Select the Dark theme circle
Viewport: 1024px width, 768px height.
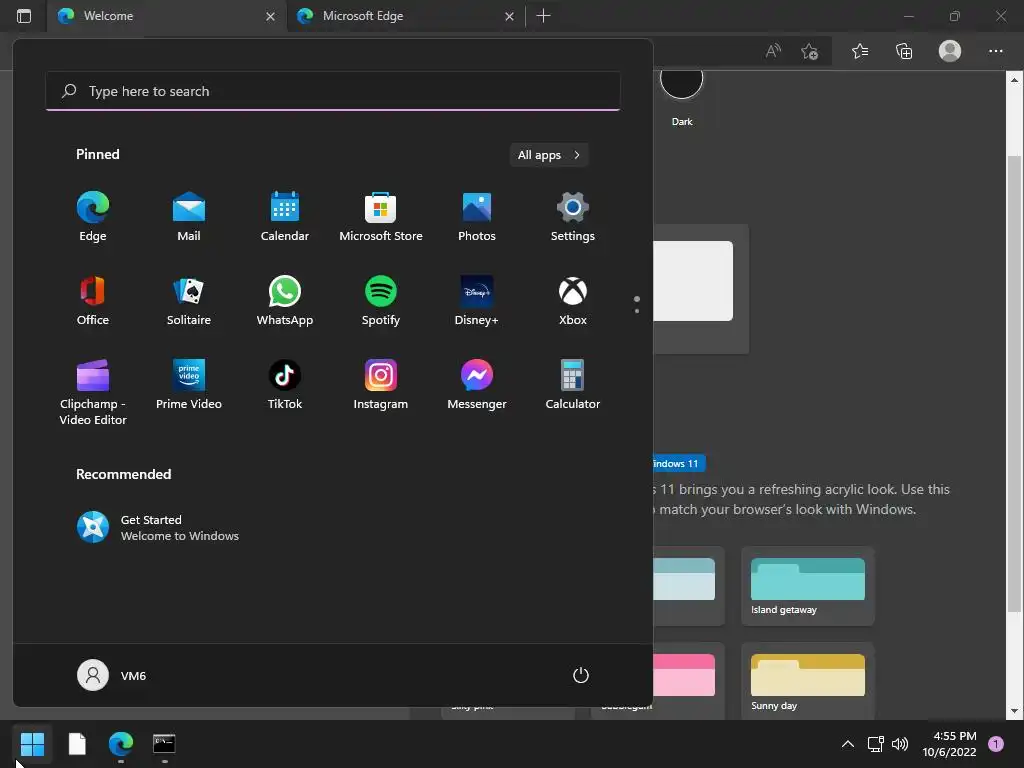tap(681, 82)
